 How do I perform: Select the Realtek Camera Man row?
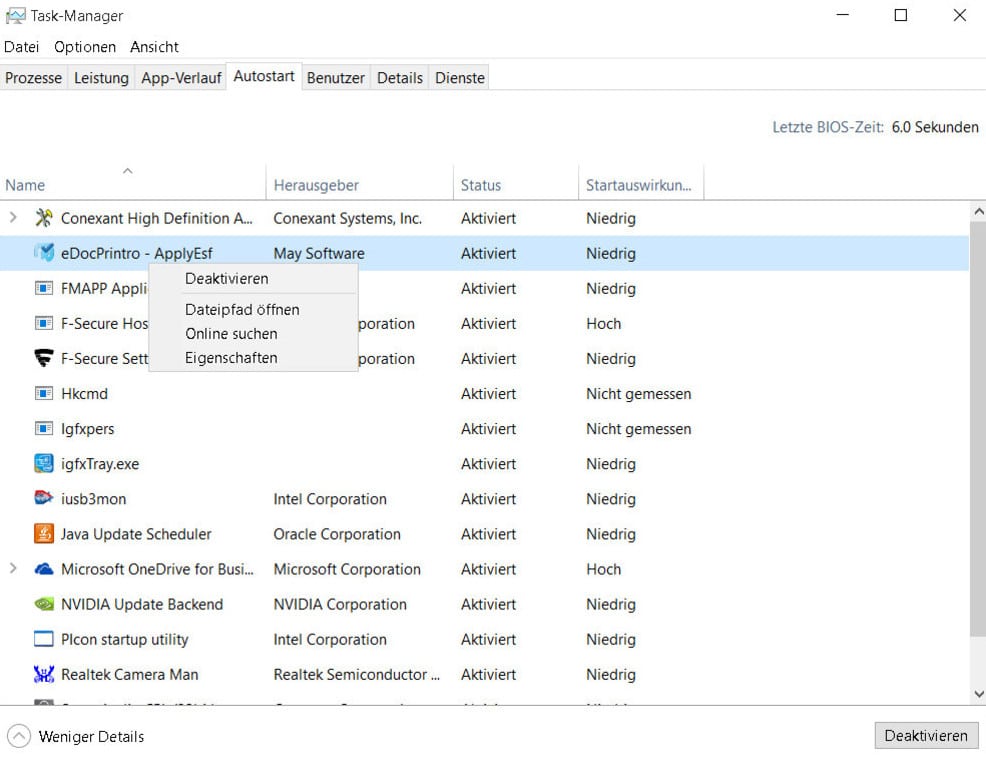click(484, 674)
